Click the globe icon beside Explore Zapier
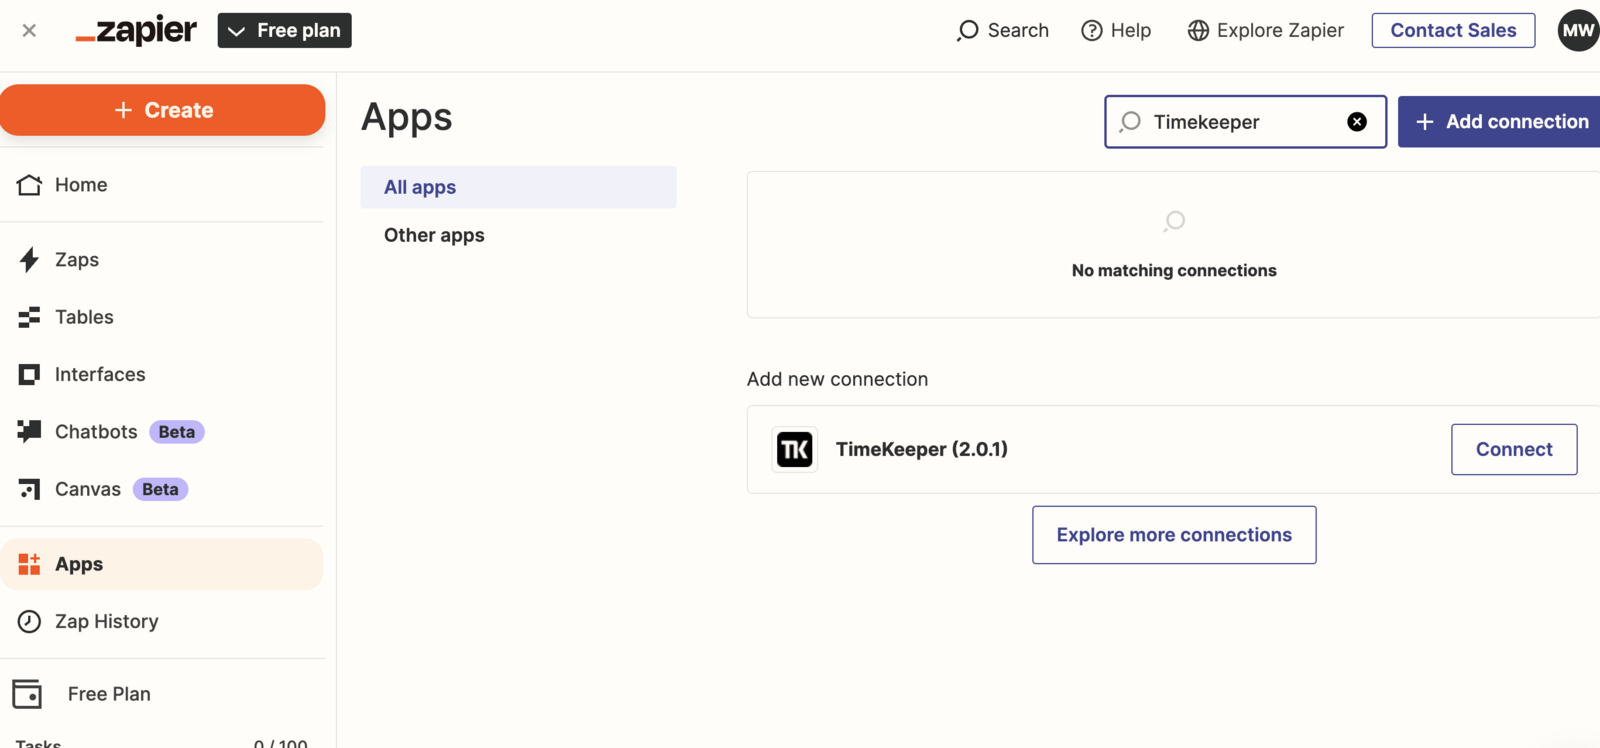1600x748 pixels. tap(1198, 31)
